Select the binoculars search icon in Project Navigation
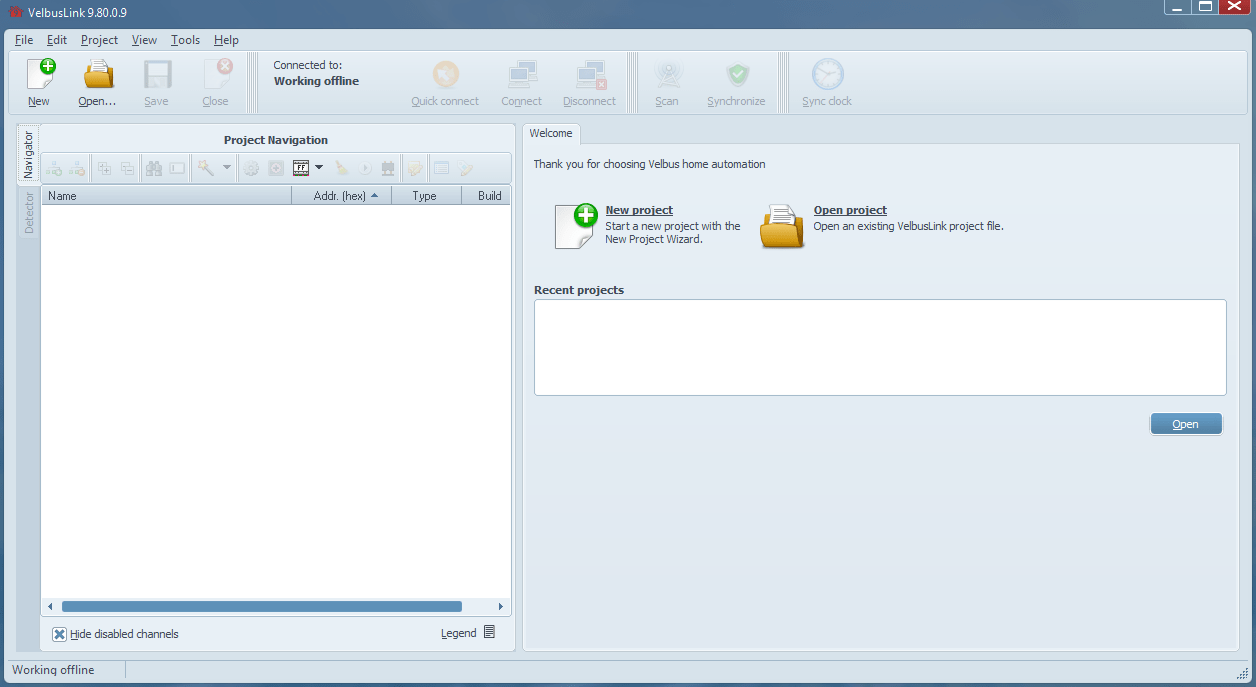Image resolution: width=1256 pixels, height=687 pixels. (x=155, y=167)
